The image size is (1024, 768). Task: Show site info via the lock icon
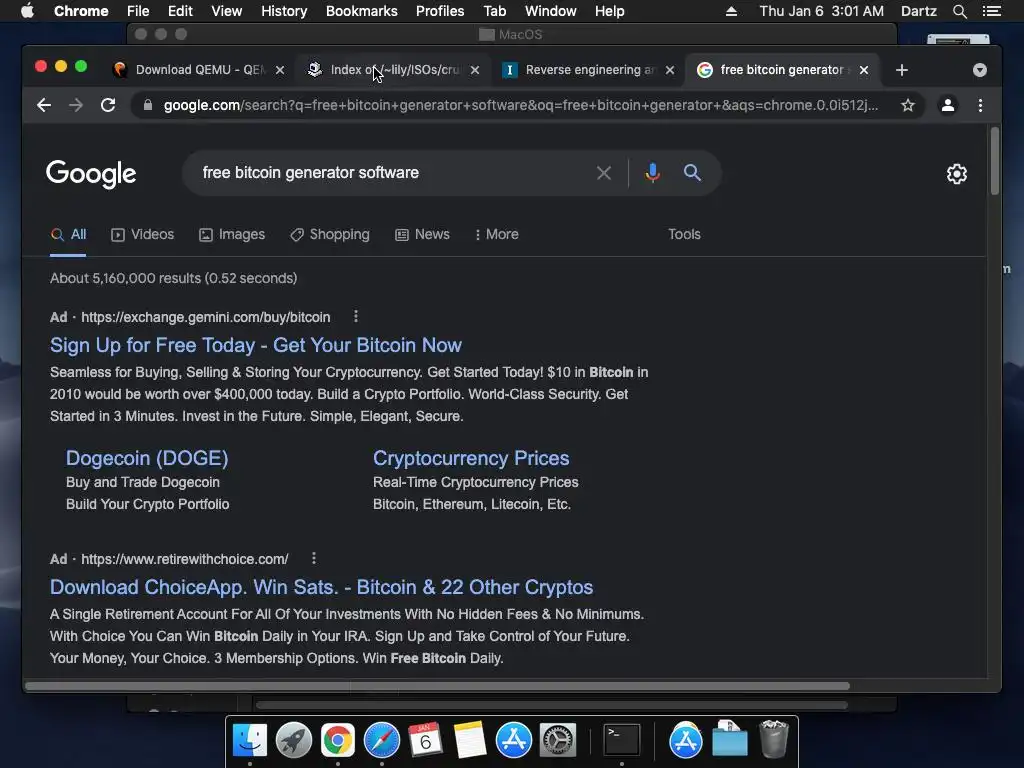[x=148, y=105]
